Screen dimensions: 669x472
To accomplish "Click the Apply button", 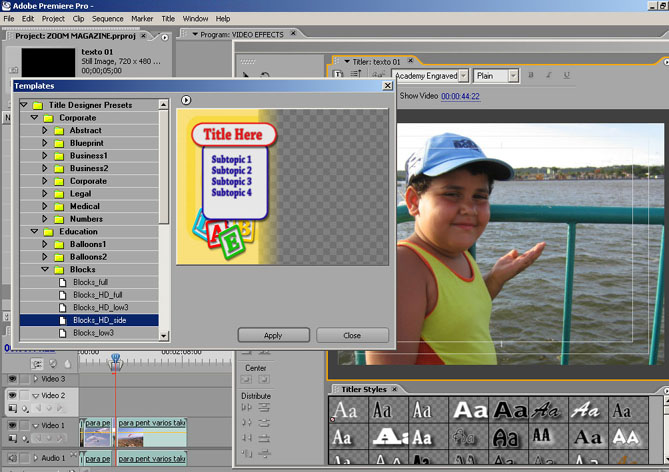I will (x=273, y=335).
